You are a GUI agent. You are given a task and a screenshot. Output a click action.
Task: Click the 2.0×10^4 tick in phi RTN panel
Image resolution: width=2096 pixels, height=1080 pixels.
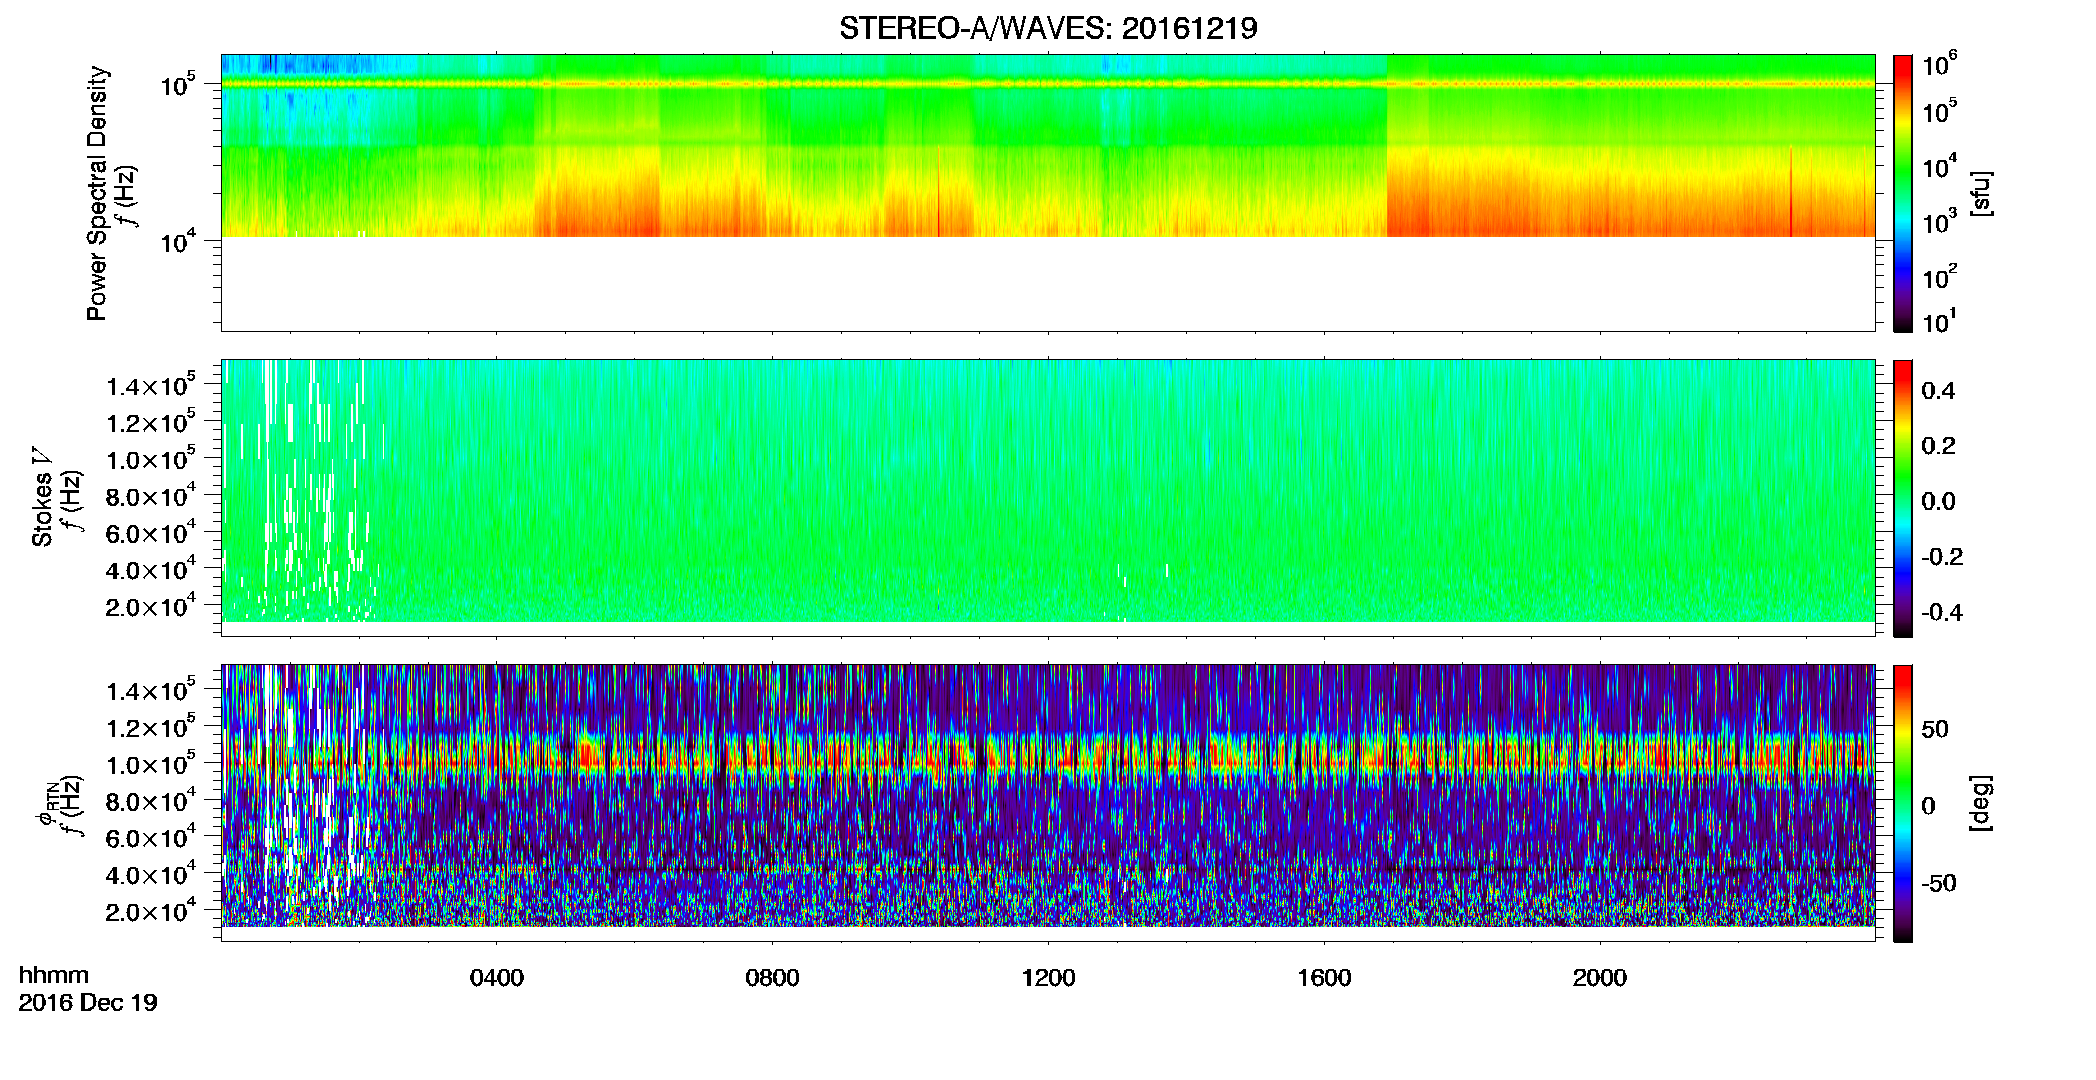coord(150,911)
